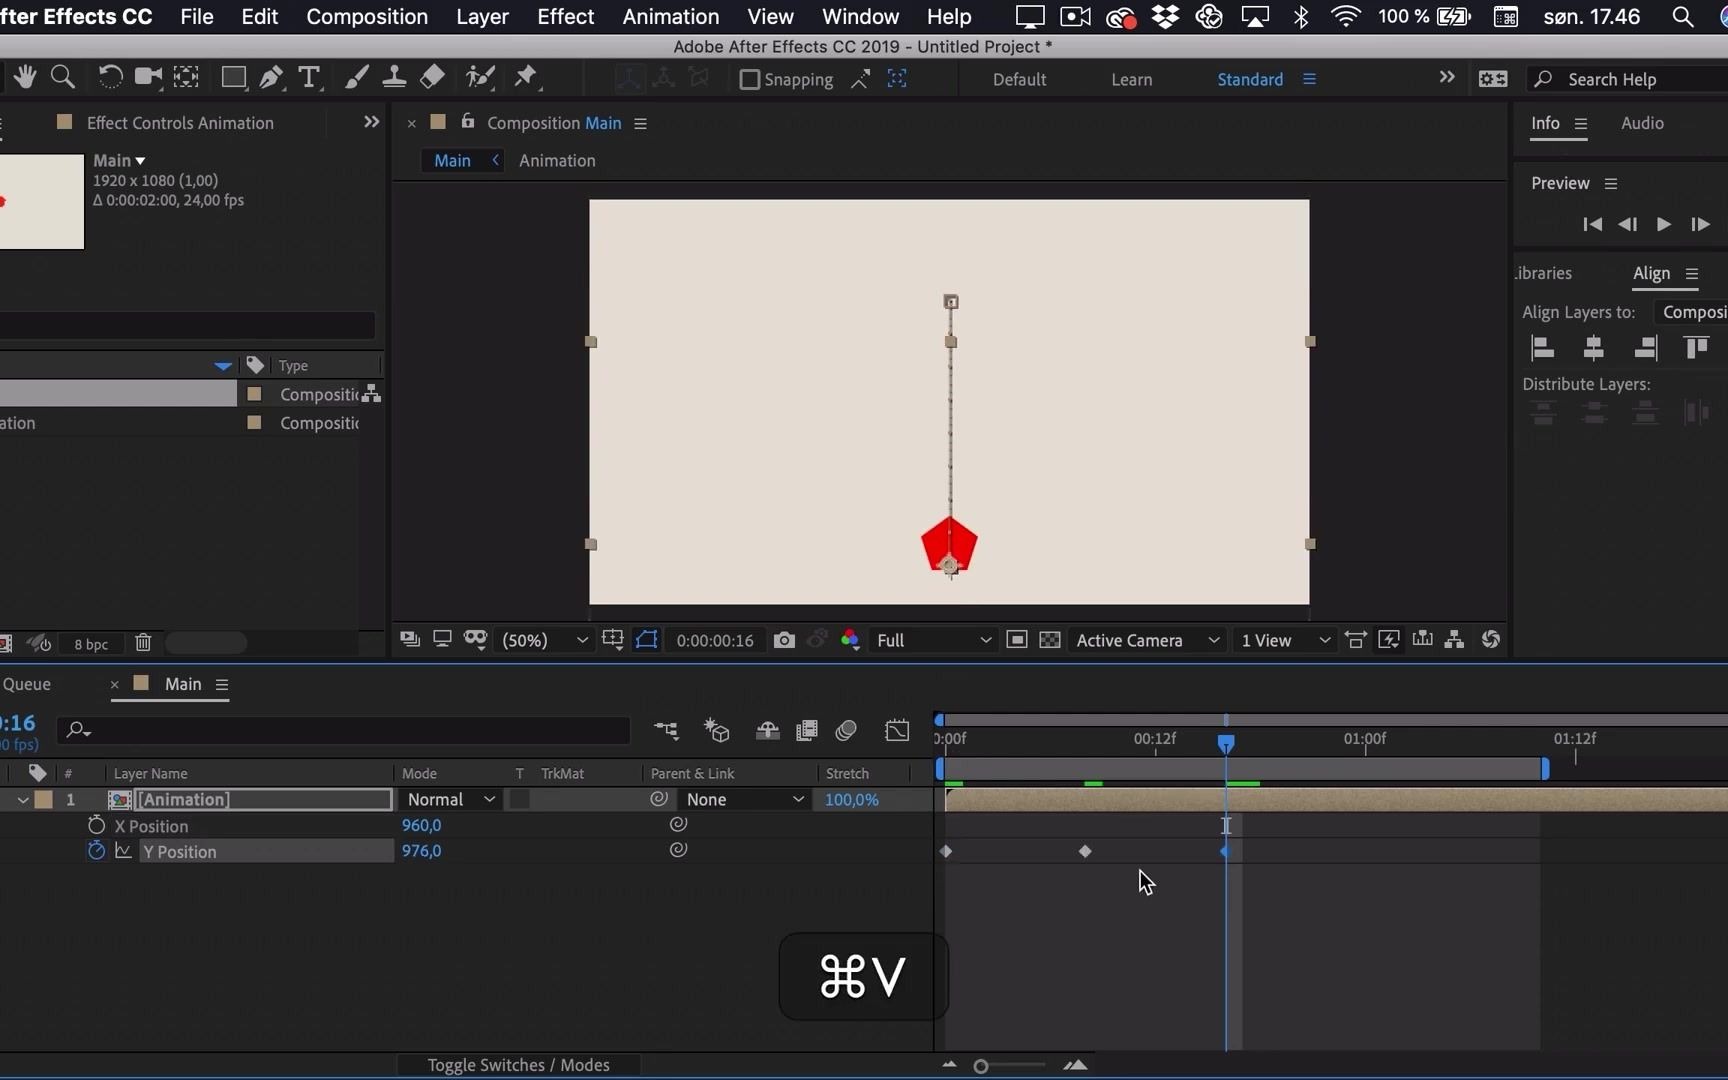The height and width of the screenshot is (1080, 1728).
Task: Select the Roto Brush tool
Action: pyautogui.click(x=481, y=78)
